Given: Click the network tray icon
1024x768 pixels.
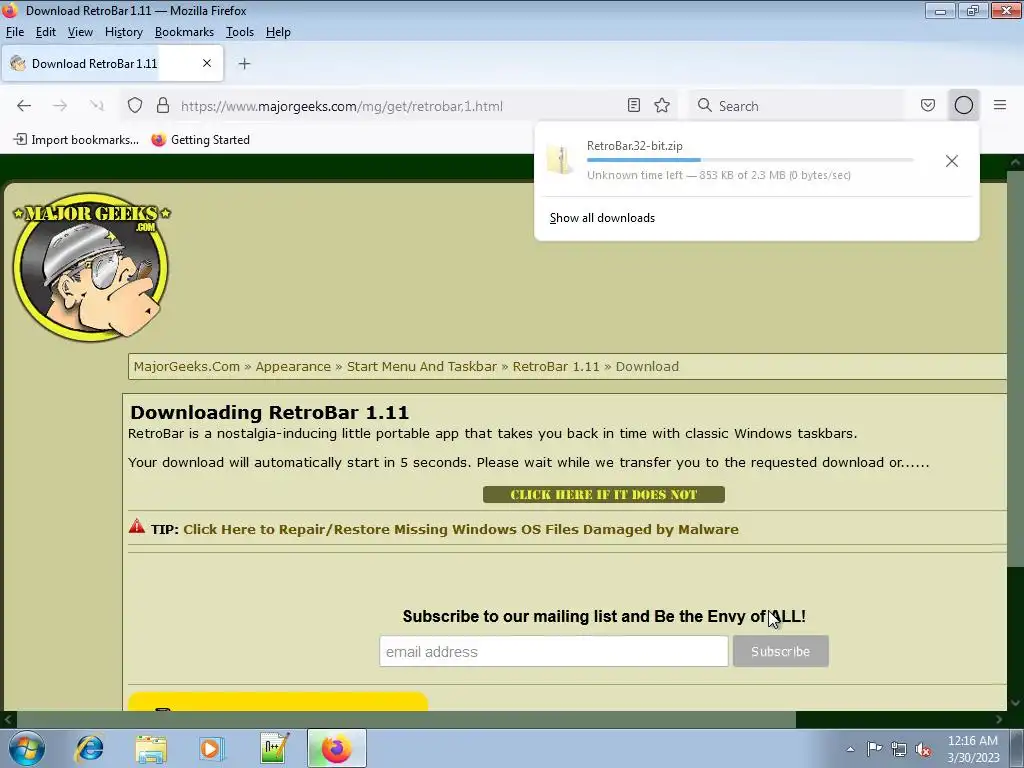Looking at the screenshot, I should pos(899,749).
